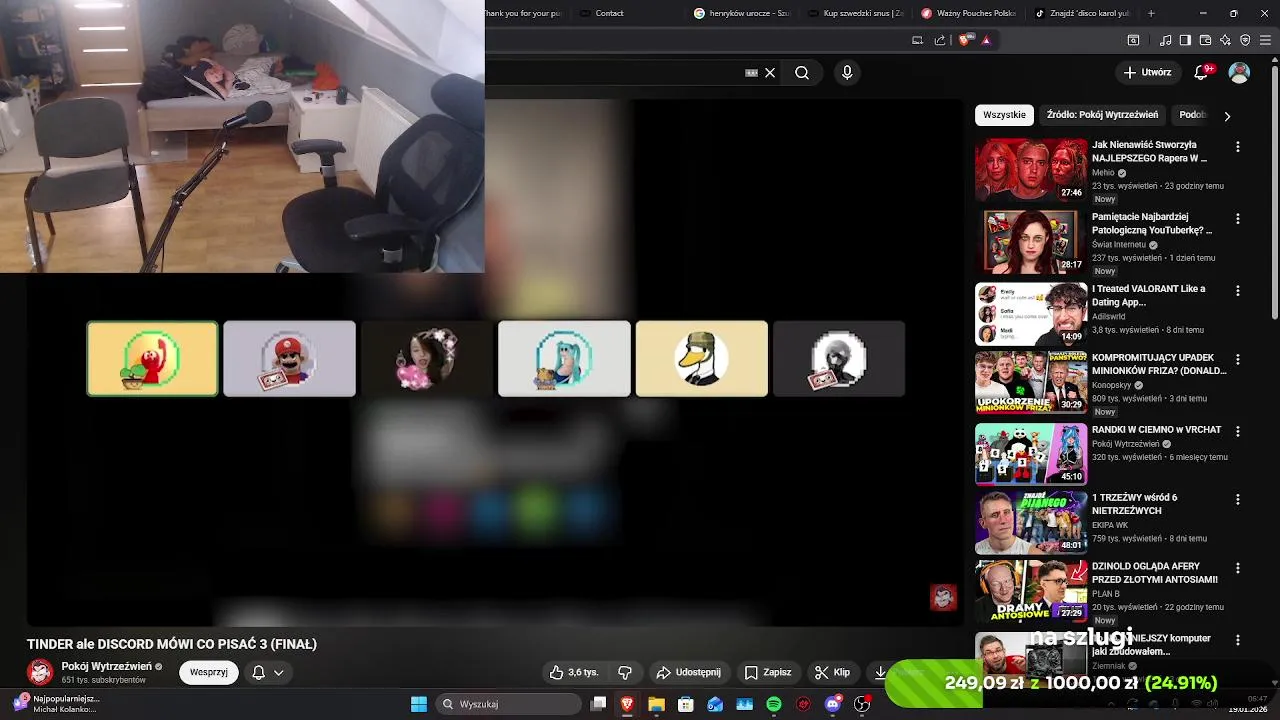Screen dimensions: 1280x720
Task: Switch to 'henryków urocze' Google tab
Action: (743, 13)
